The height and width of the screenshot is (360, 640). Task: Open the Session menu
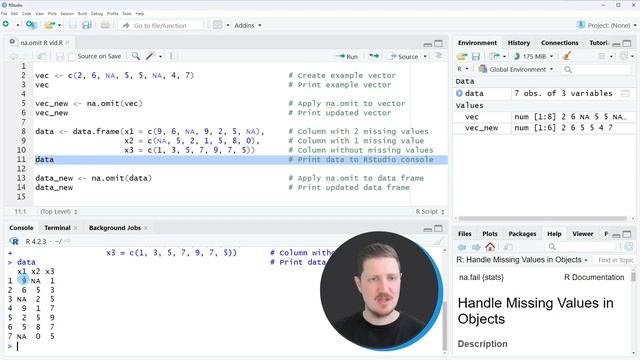67,13
